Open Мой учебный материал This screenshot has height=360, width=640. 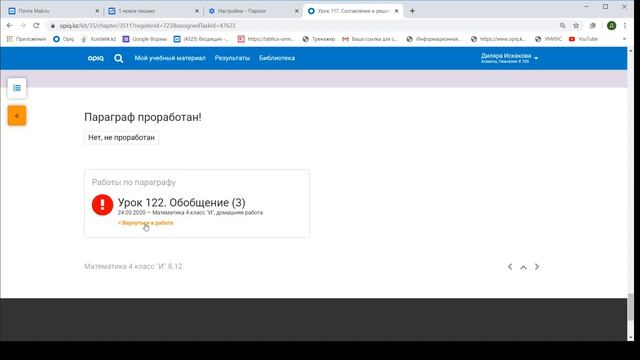170,58
